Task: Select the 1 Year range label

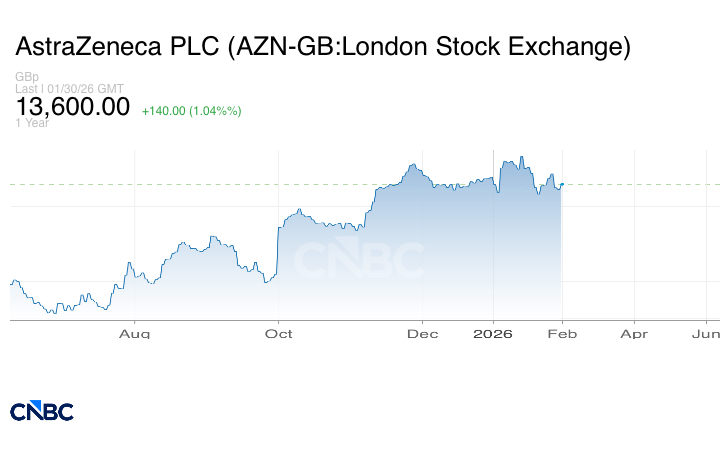Action: coord(31,123)
